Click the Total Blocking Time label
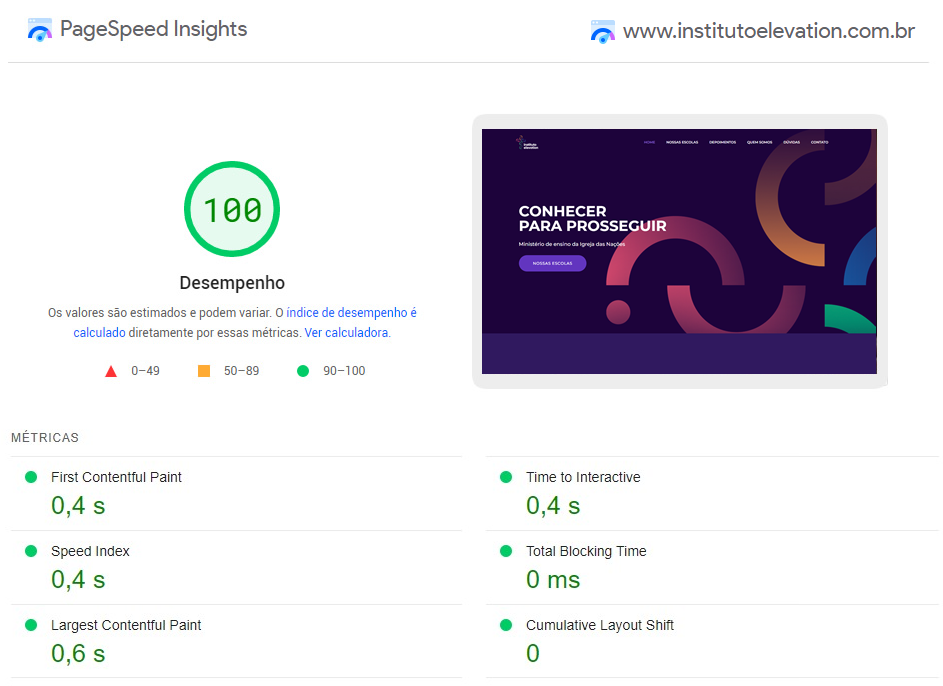 tap(586, 551)
